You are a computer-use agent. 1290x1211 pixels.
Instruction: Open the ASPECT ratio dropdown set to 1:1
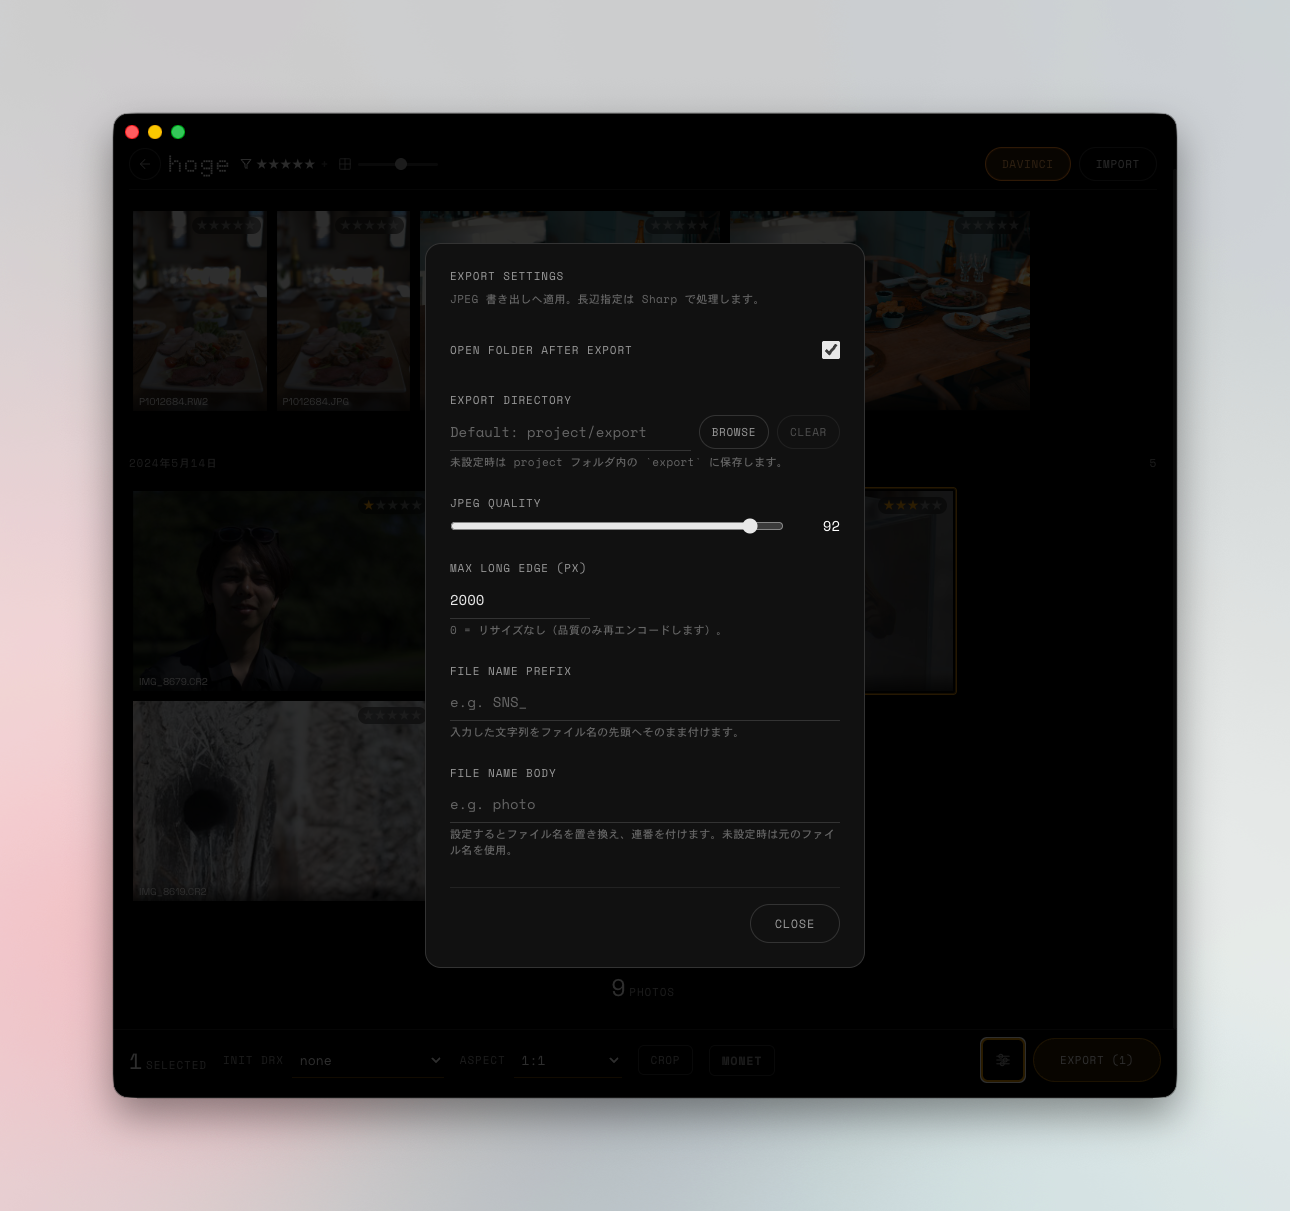click(566, 1060)
